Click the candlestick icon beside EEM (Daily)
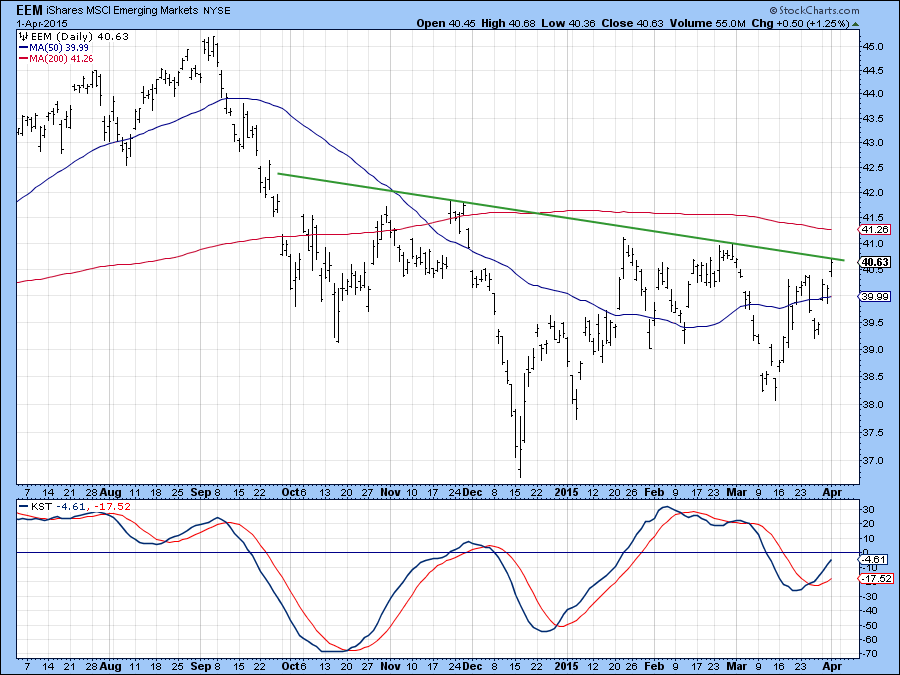 coord(24,36)
